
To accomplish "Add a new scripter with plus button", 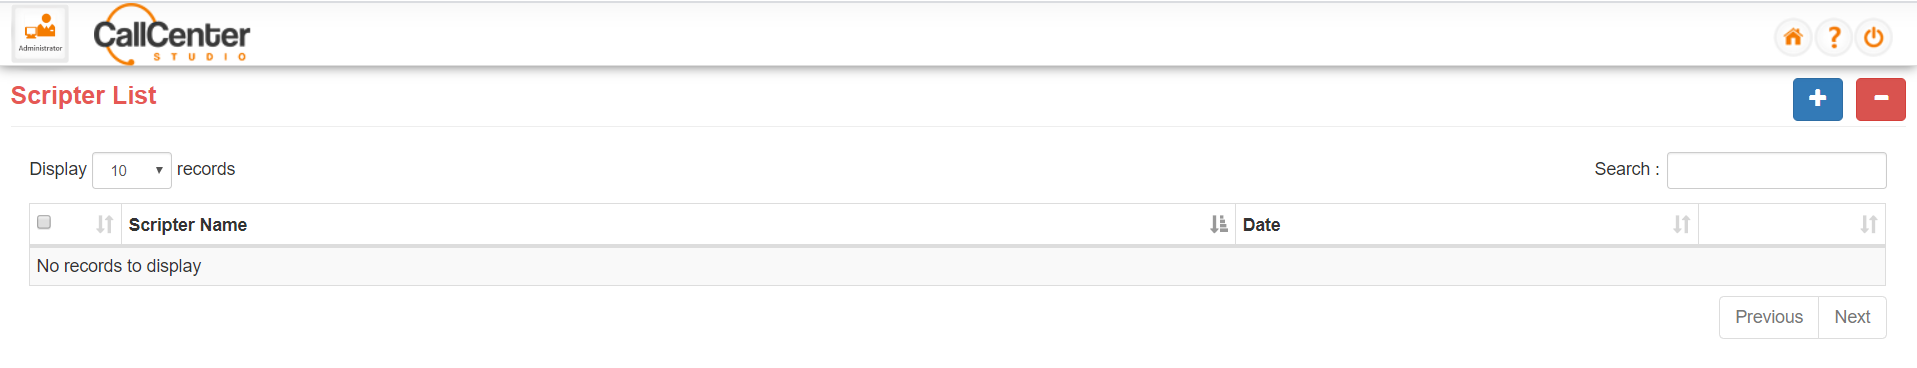I will pos(1817,99).
